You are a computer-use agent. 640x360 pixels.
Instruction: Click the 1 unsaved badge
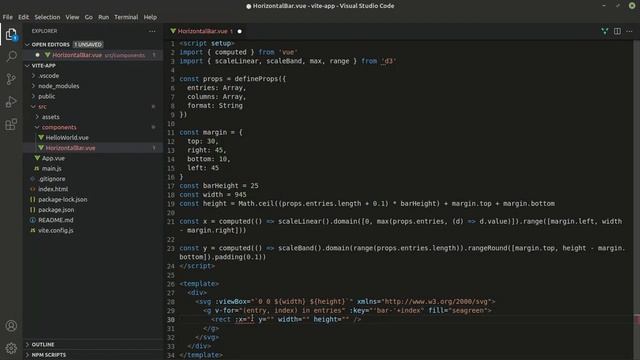pyautogui.click(x=88, y=44)
